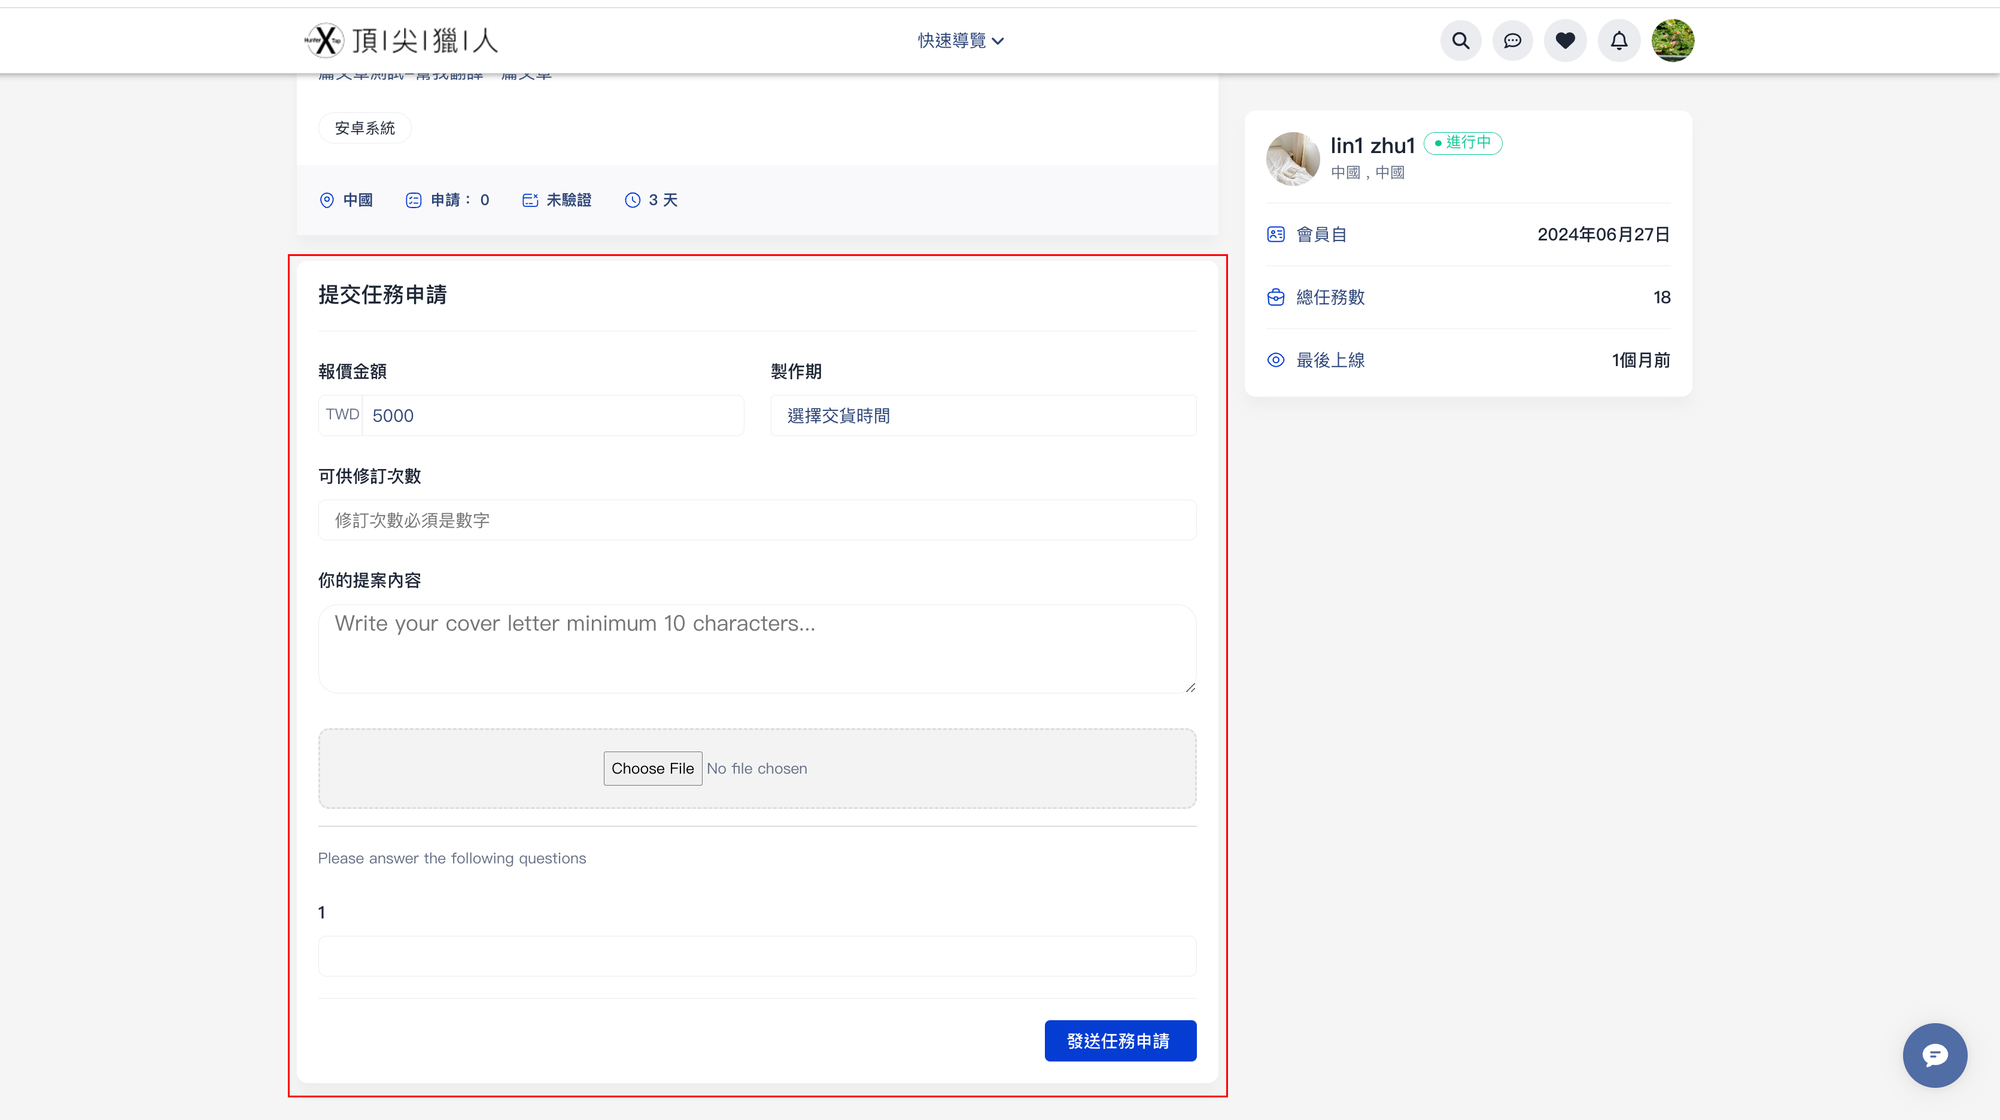The image size is (2000, 1120).
Task: Click the clock icon next to 3 天
Action: [632, 200]
